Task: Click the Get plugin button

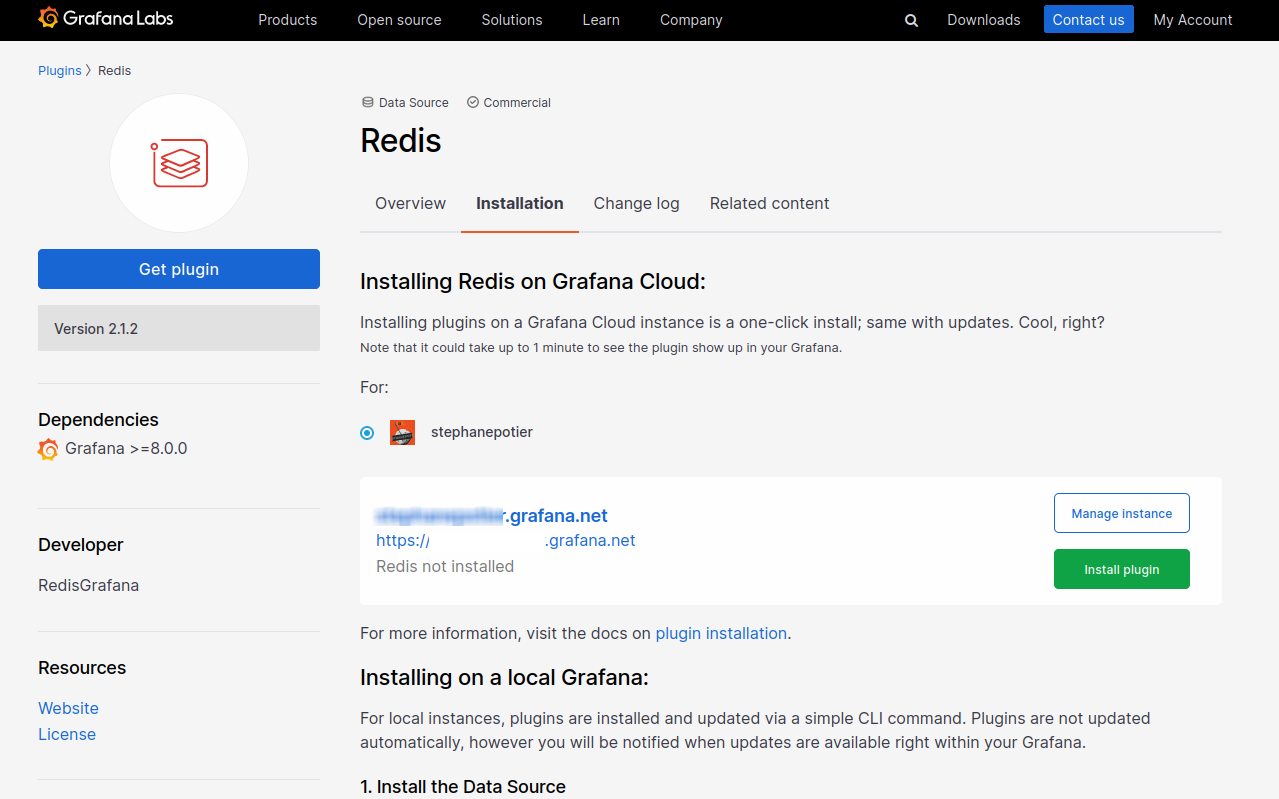Action: click(x=178, y=268)
